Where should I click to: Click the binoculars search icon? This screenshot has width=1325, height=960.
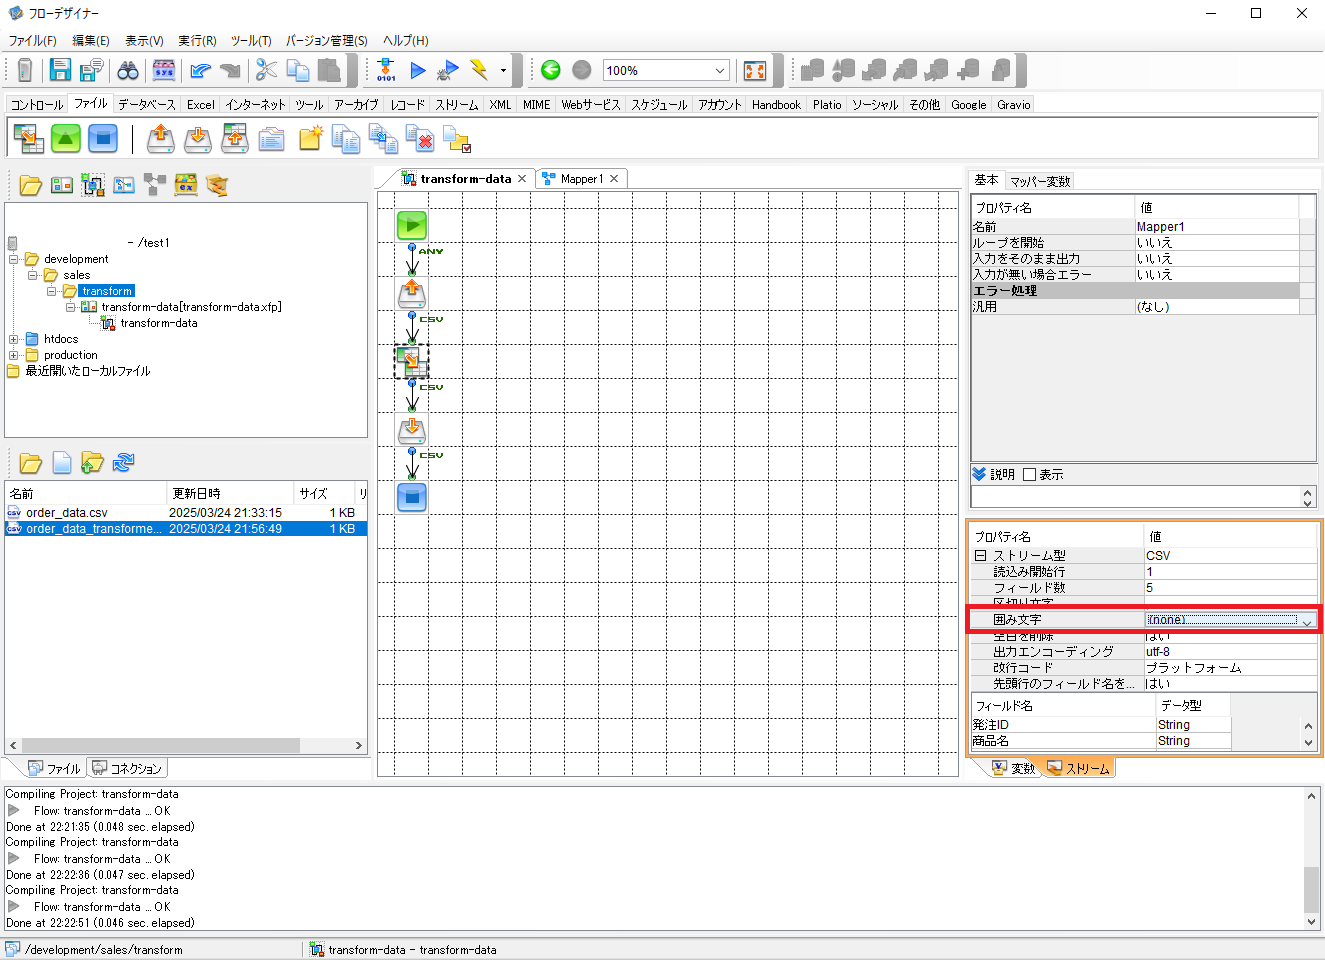pos(128,70)
